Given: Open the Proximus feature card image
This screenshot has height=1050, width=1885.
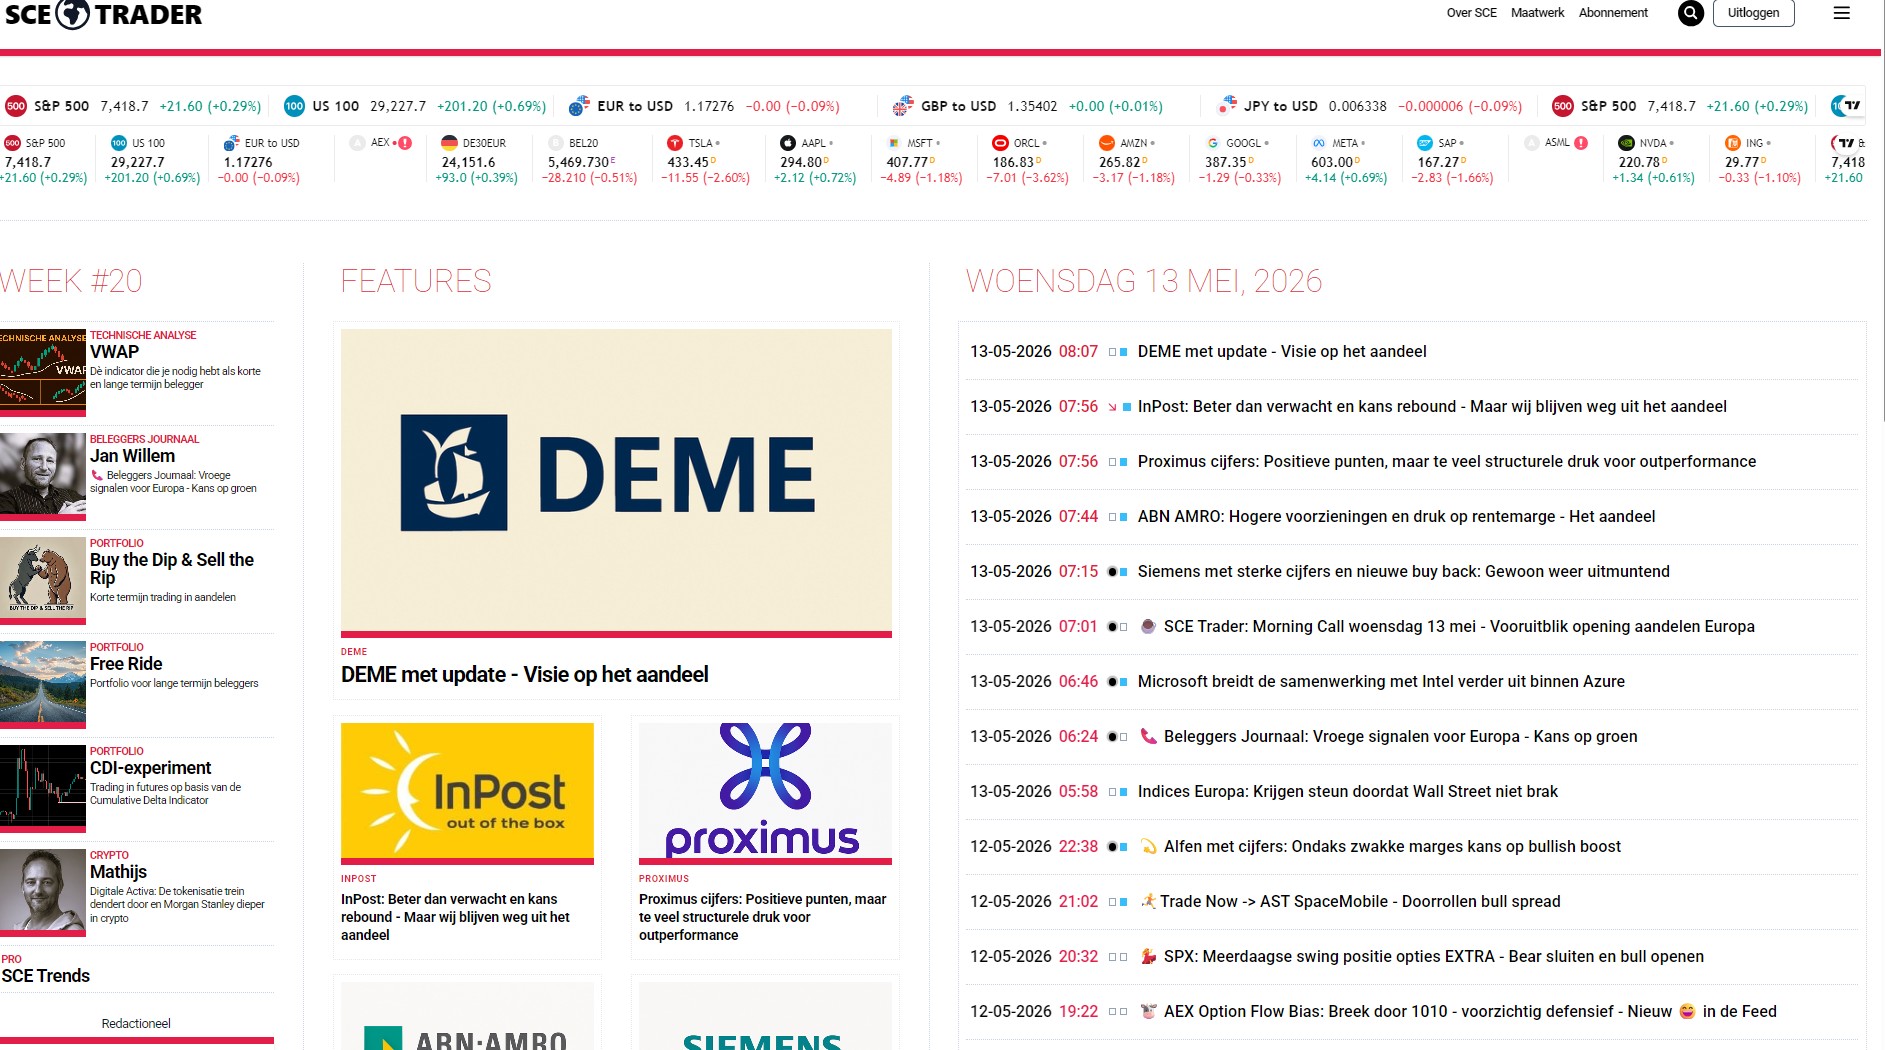Looking at the screenshot, I should (x=765, y=792).
